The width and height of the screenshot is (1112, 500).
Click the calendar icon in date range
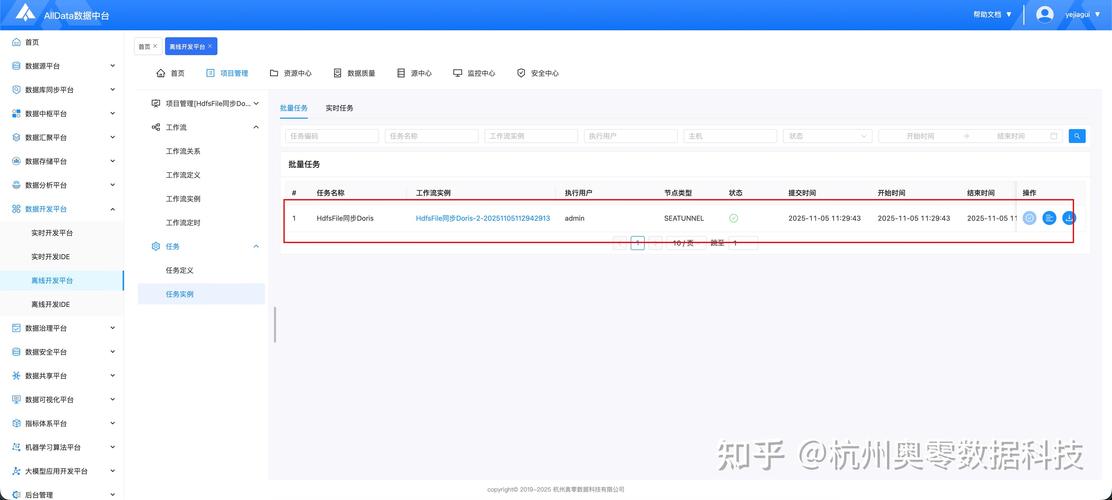coord(1054,135)
